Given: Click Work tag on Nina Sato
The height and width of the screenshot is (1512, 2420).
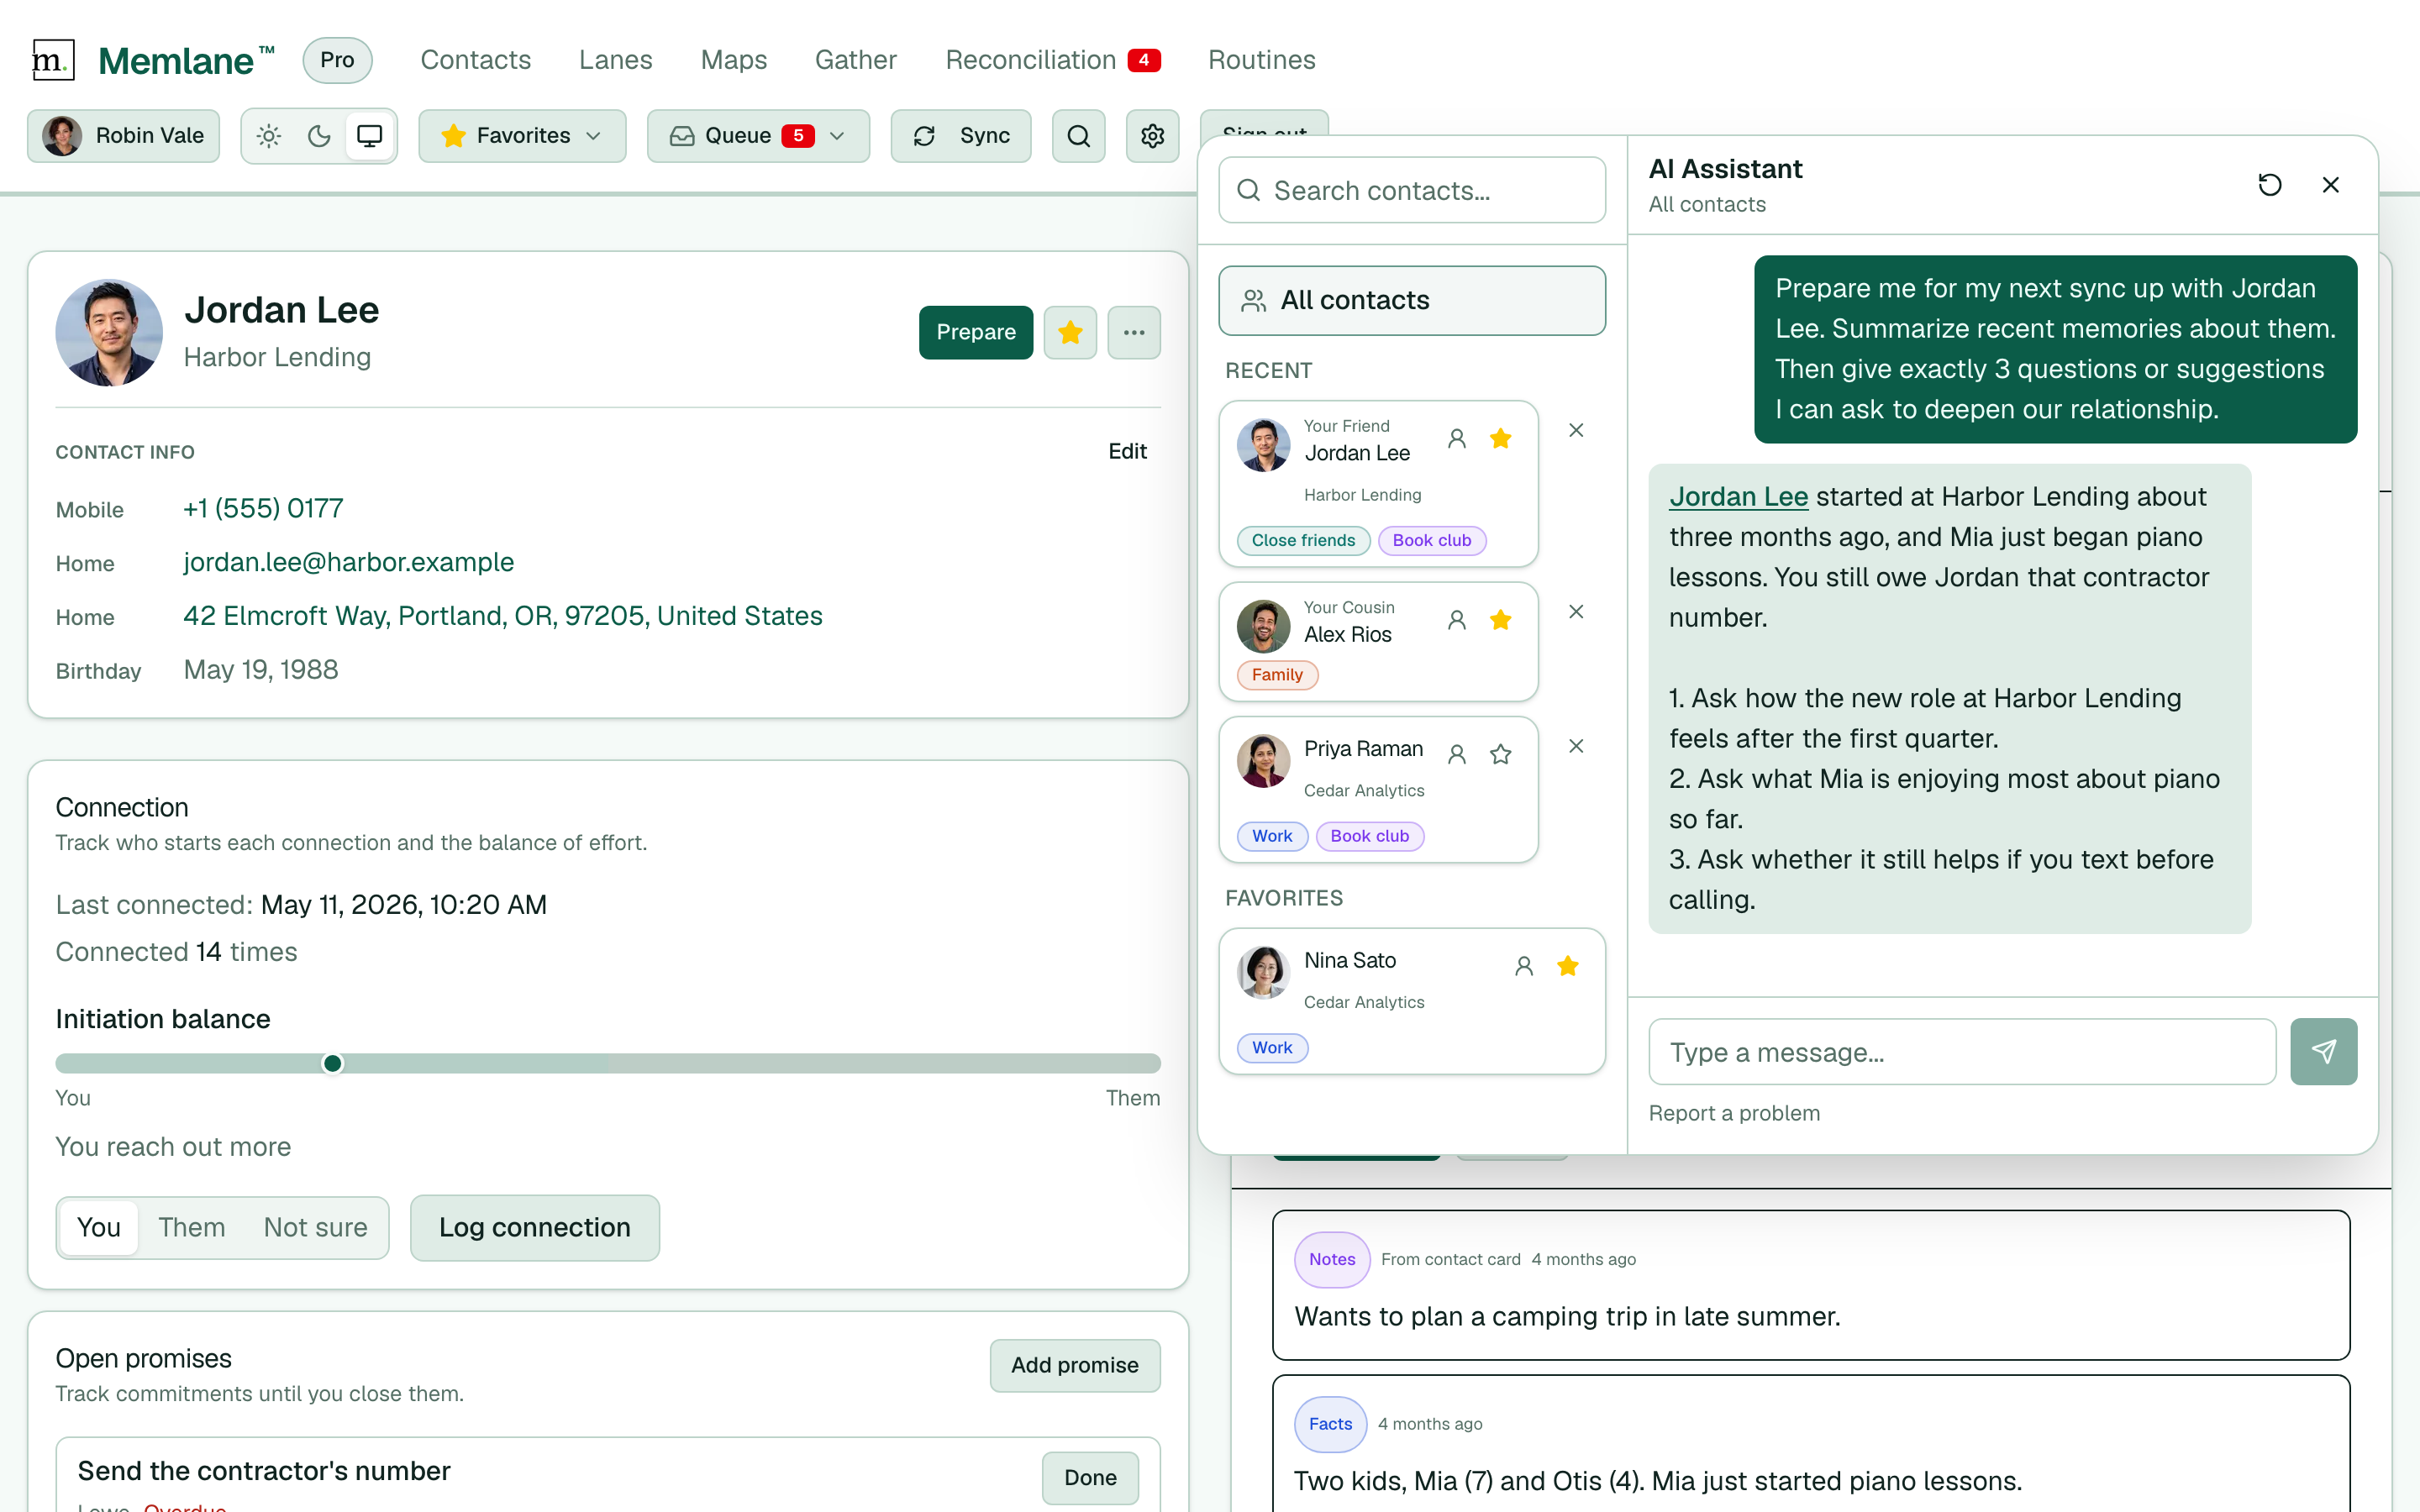Looking at the screenshot, I should click(1272, 1047).
